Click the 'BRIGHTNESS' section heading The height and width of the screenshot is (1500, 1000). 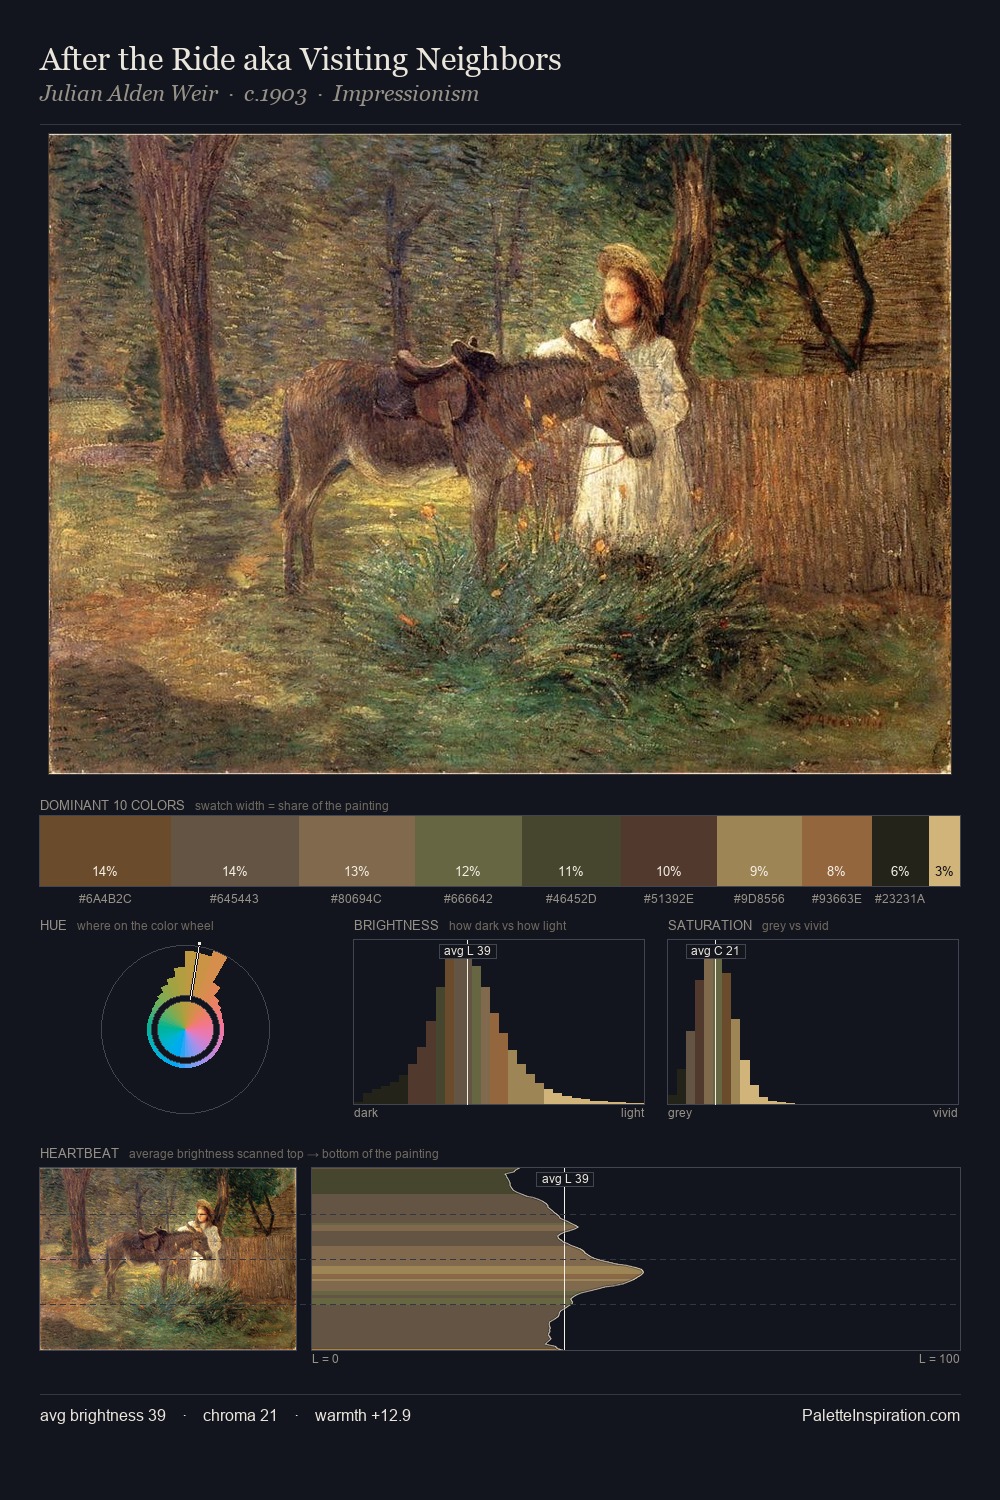396,925
